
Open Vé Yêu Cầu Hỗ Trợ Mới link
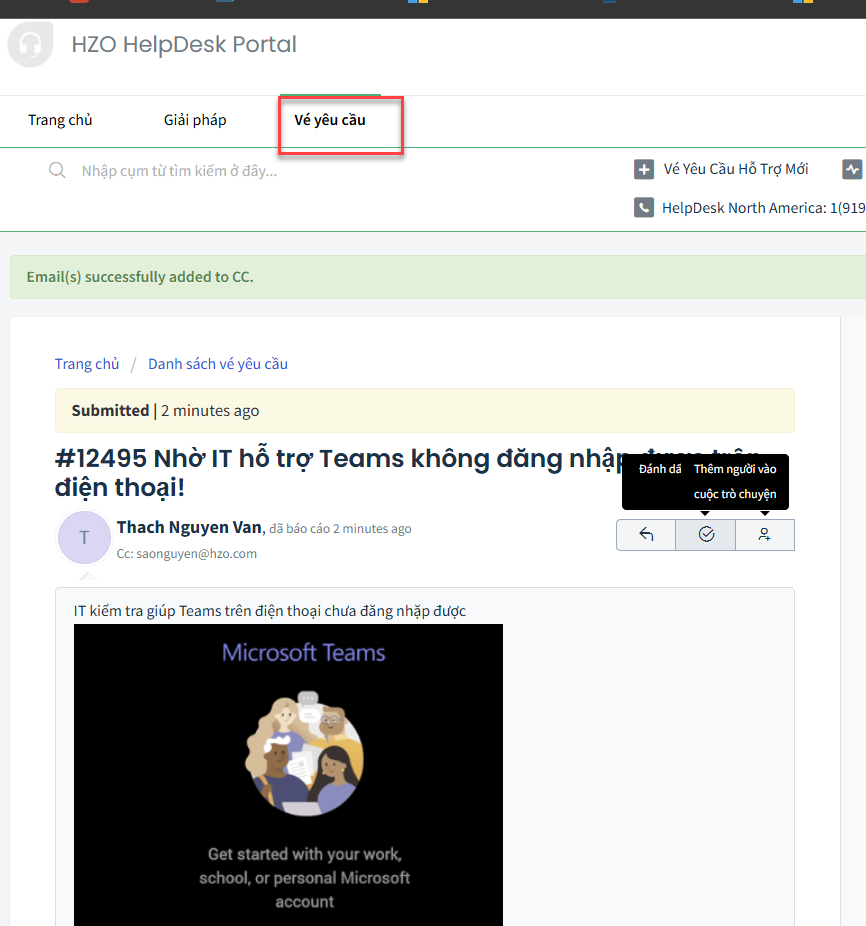coord(735,169)
